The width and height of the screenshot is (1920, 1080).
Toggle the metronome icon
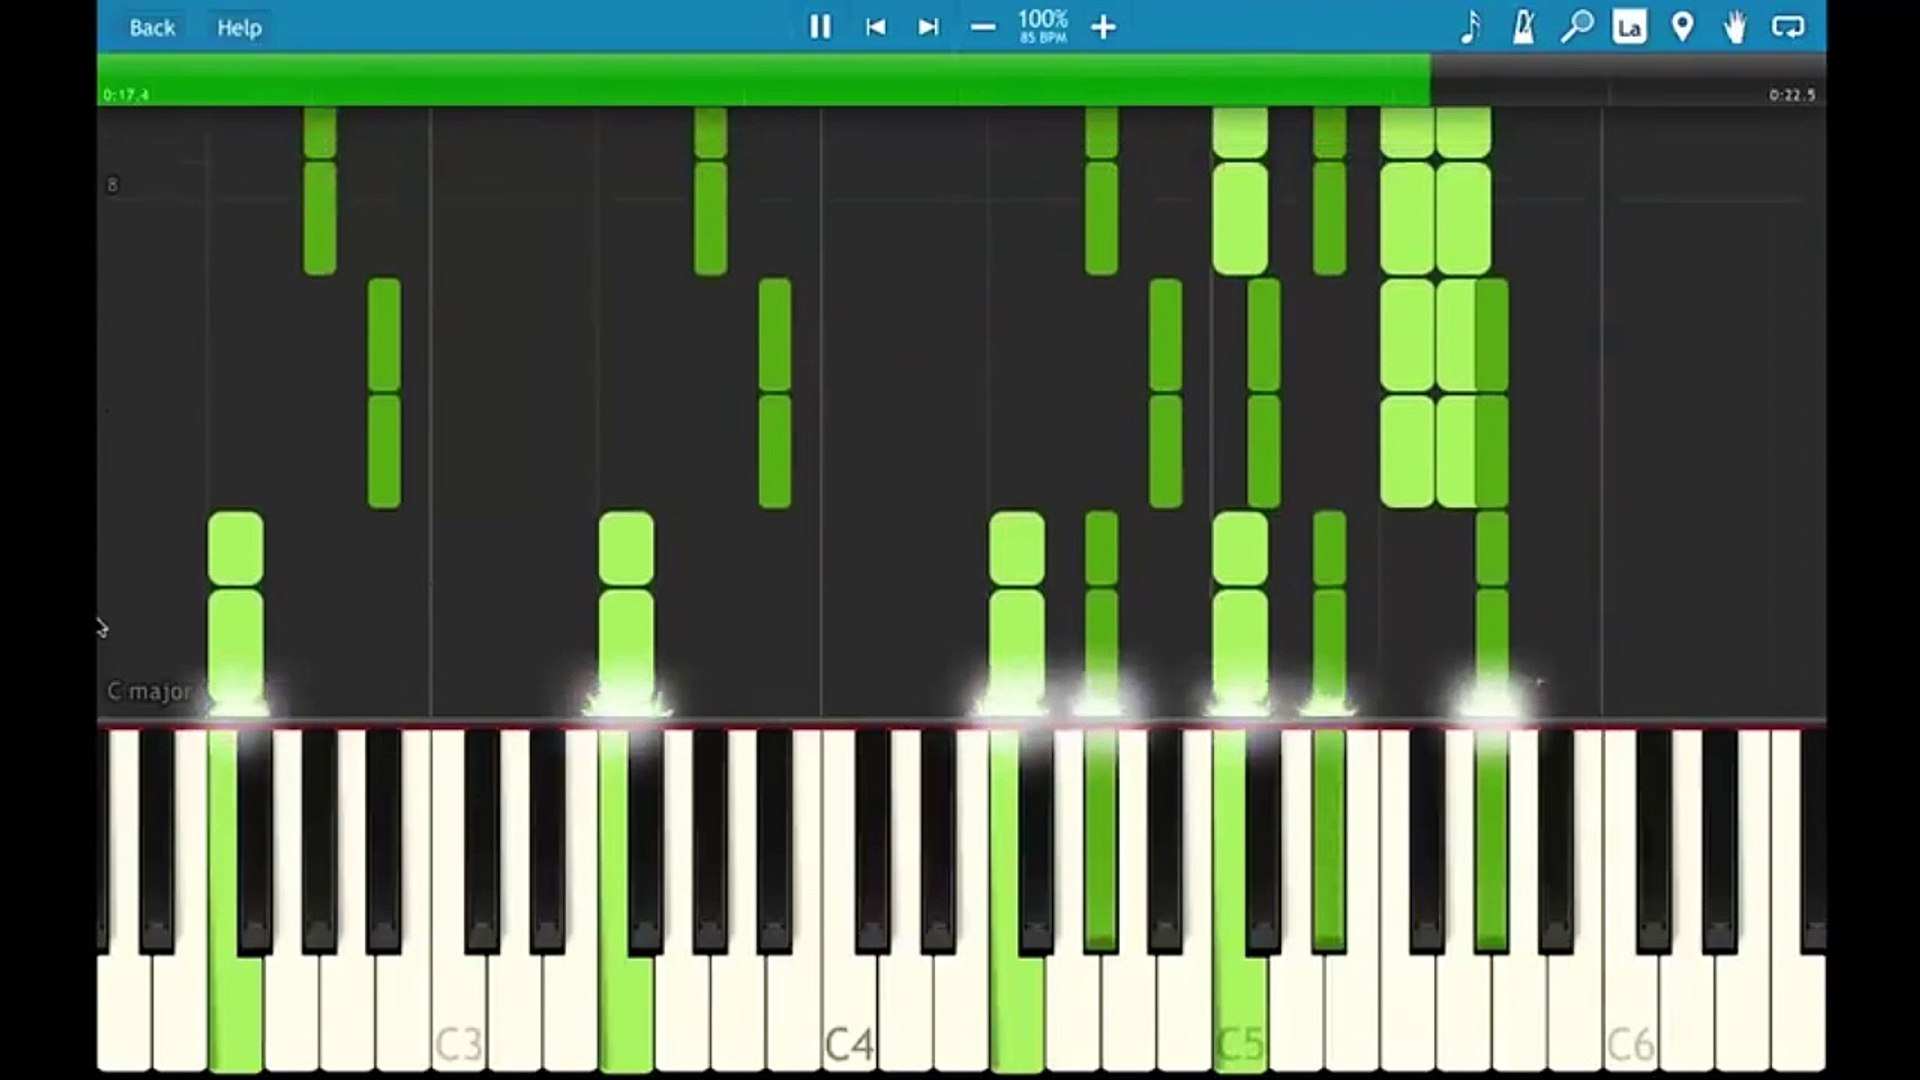coord(1523,27)
